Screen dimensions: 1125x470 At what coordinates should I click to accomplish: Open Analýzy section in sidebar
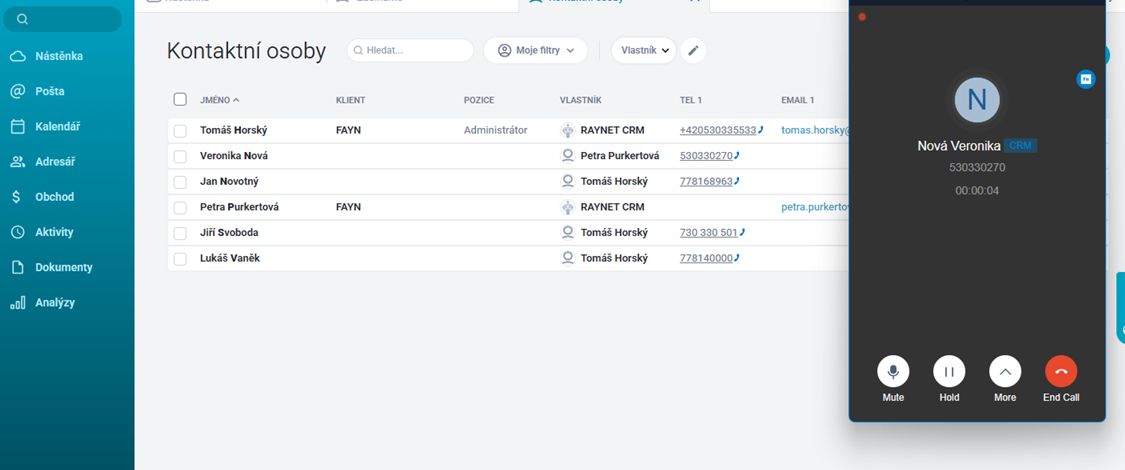(x=55, y=302)
